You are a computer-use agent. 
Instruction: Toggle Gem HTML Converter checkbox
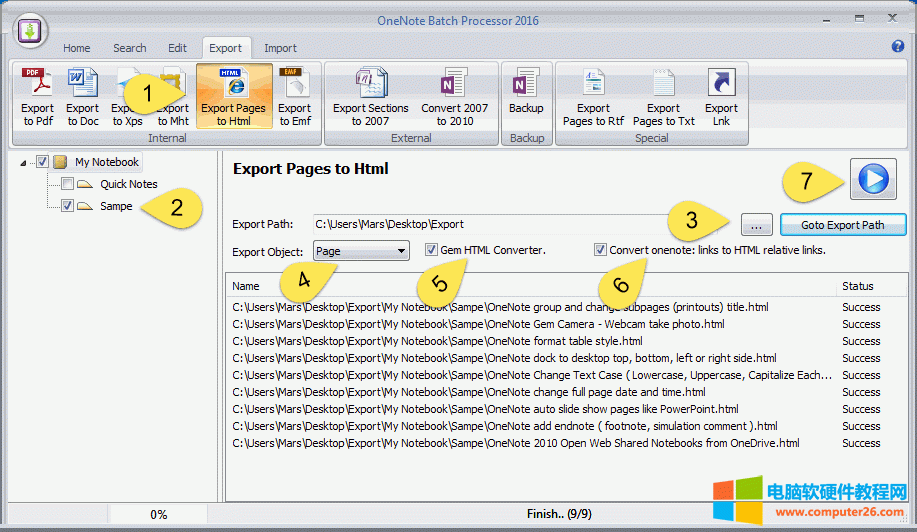coord(431,250)
